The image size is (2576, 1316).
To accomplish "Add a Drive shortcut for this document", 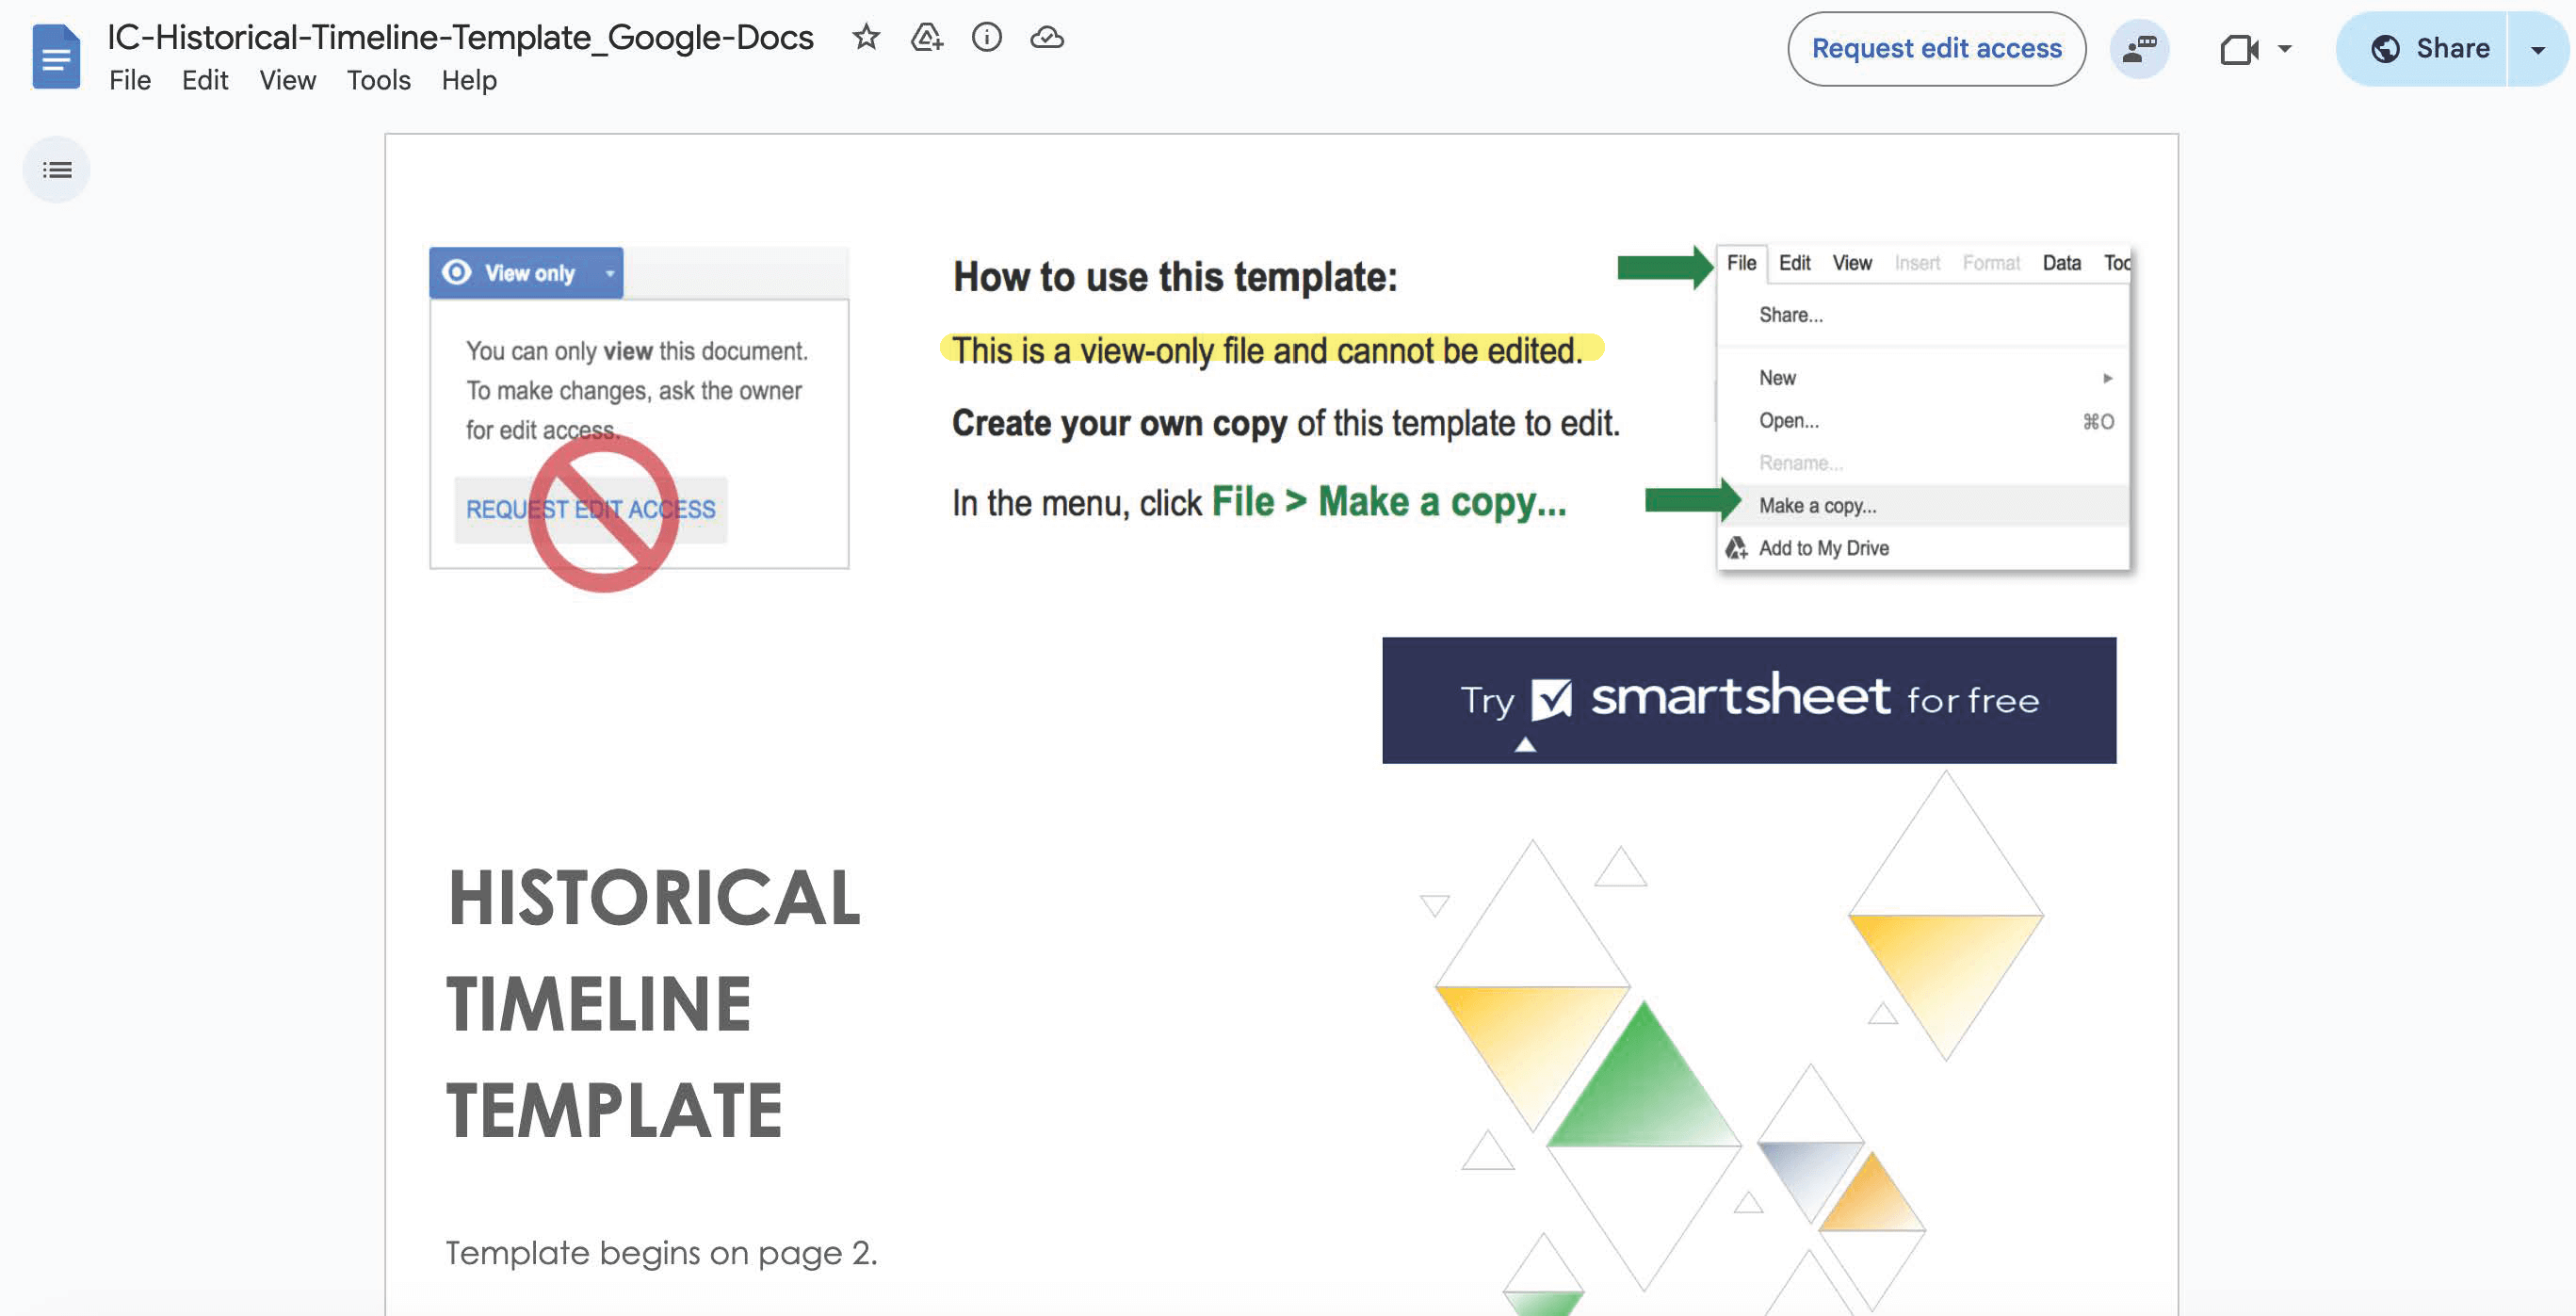I will pyautogui.click(x=926, y=38).
